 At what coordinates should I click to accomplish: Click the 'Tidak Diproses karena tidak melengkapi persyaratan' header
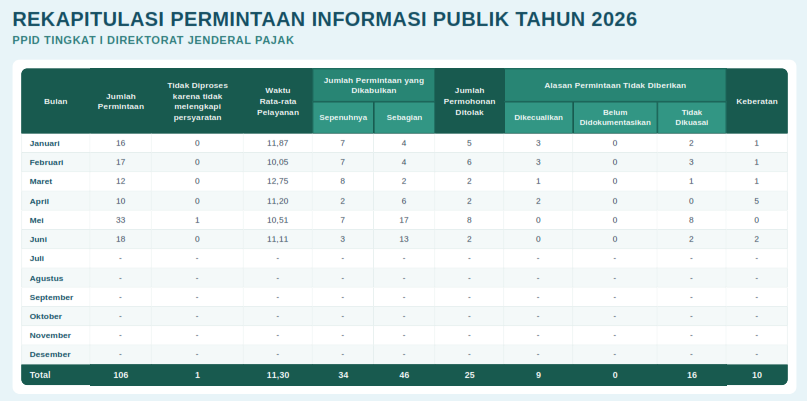click(x=198, y=101)
